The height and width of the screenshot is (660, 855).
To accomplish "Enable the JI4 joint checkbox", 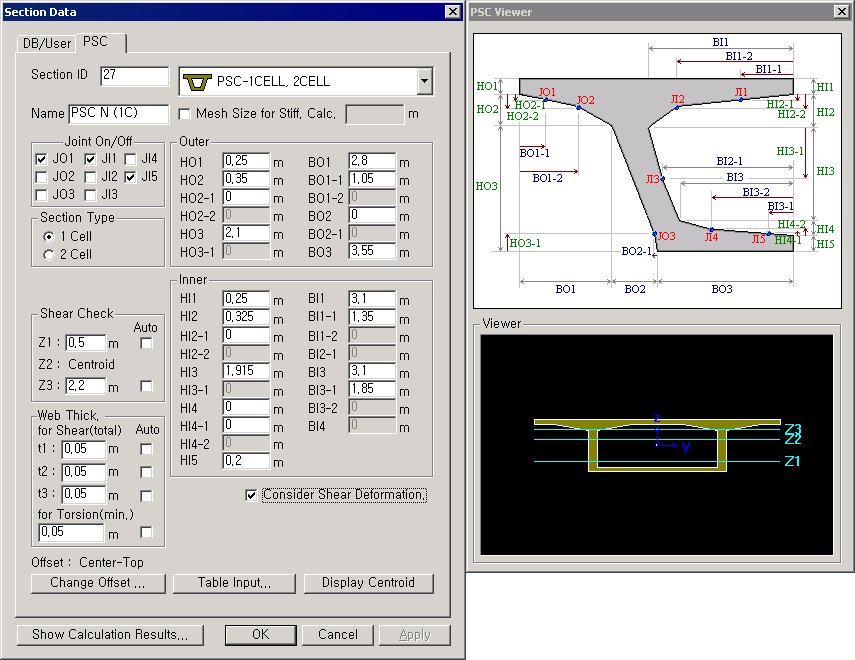I will coord(130,159).
